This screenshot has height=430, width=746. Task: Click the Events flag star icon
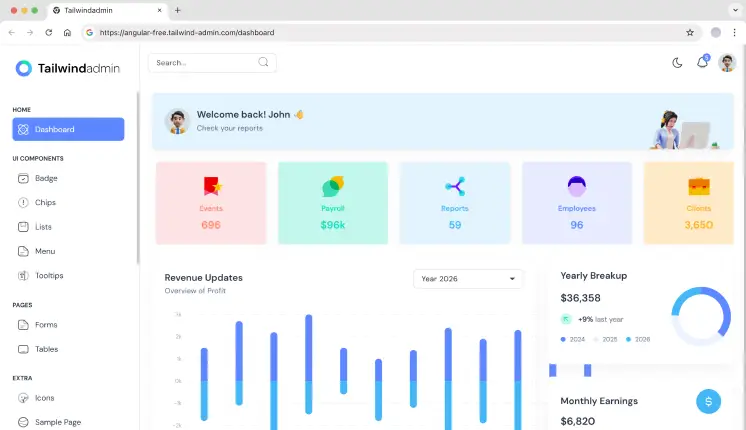click(212, 186)
